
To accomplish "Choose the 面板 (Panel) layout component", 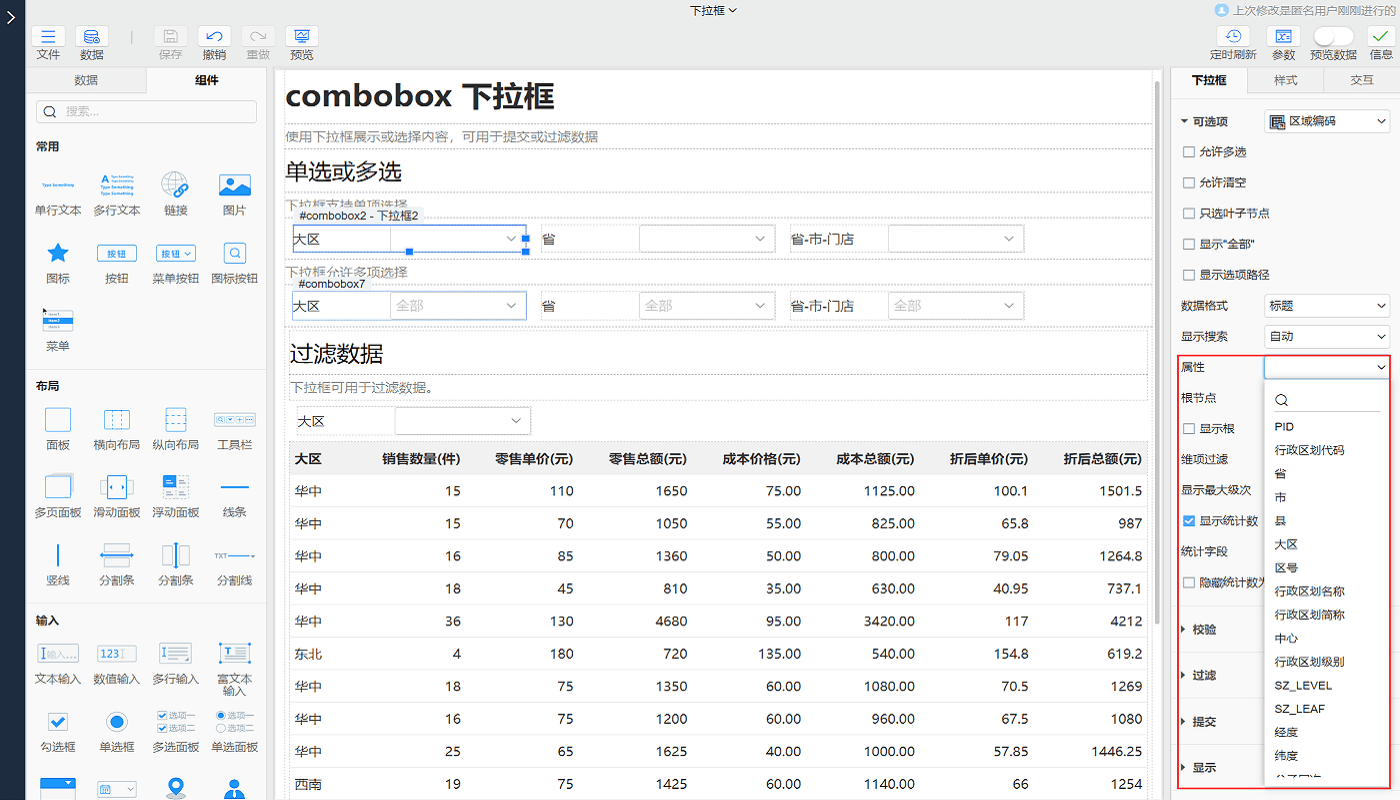I will point(58,420).
